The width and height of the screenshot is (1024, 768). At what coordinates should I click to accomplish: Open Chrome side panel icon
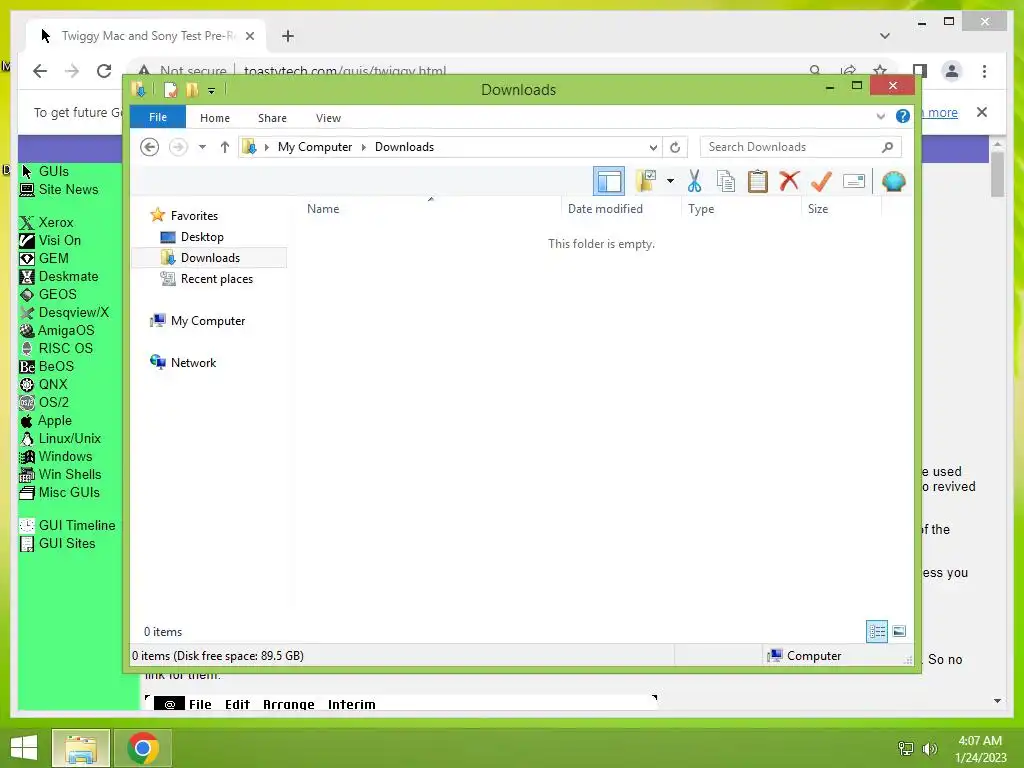coord(920,71)
